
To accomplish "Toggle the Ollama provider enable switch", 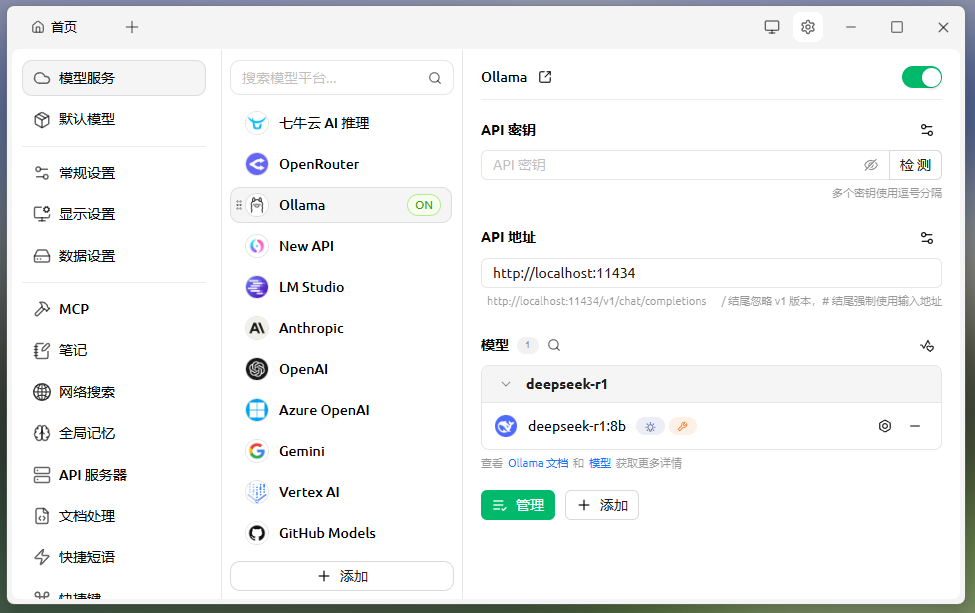I will point(922,78).
